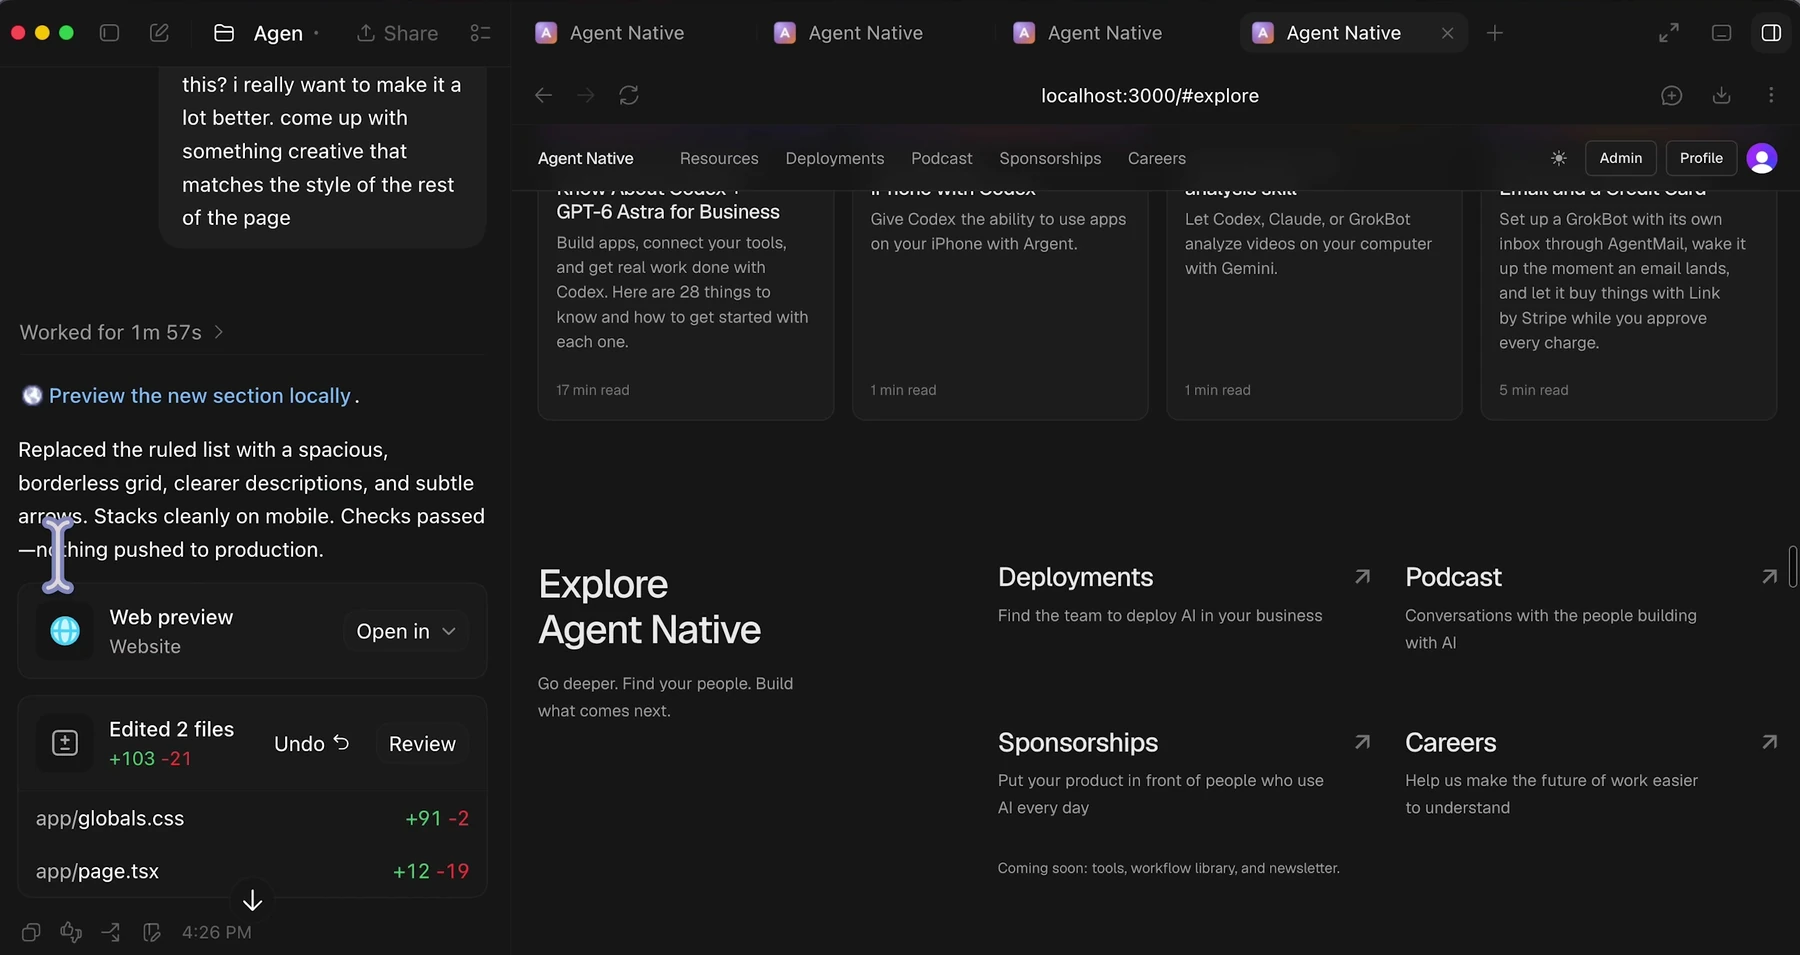1800x955 pixels.
Task: Click Preview the new section locally link
Action: coord(200,396)
